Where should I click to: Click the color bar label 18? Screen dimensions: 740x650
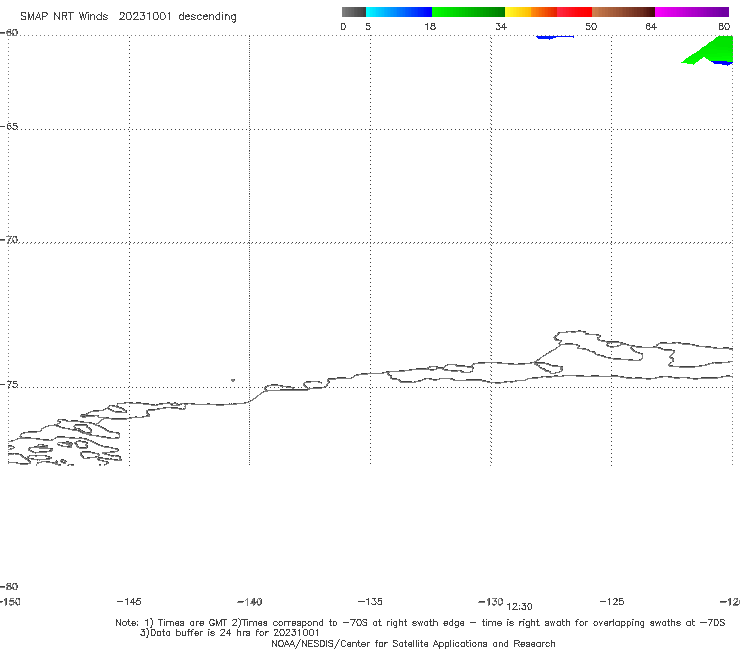click(x=430, y=26)
